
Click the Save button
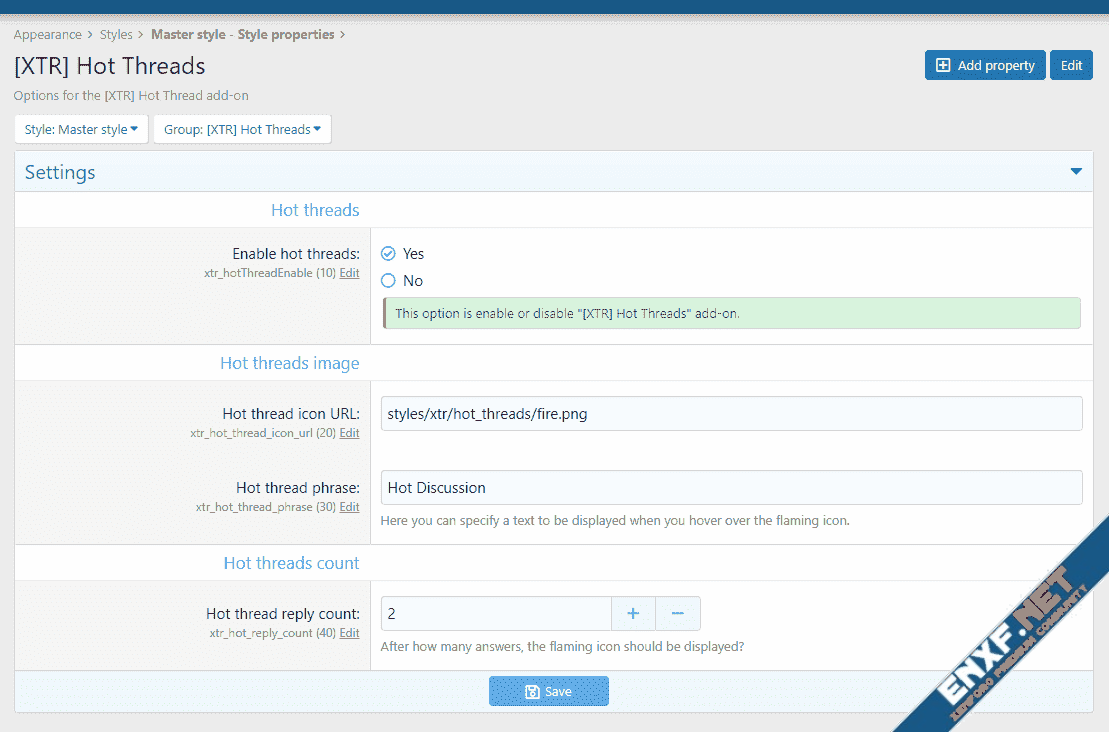point(548,691)
